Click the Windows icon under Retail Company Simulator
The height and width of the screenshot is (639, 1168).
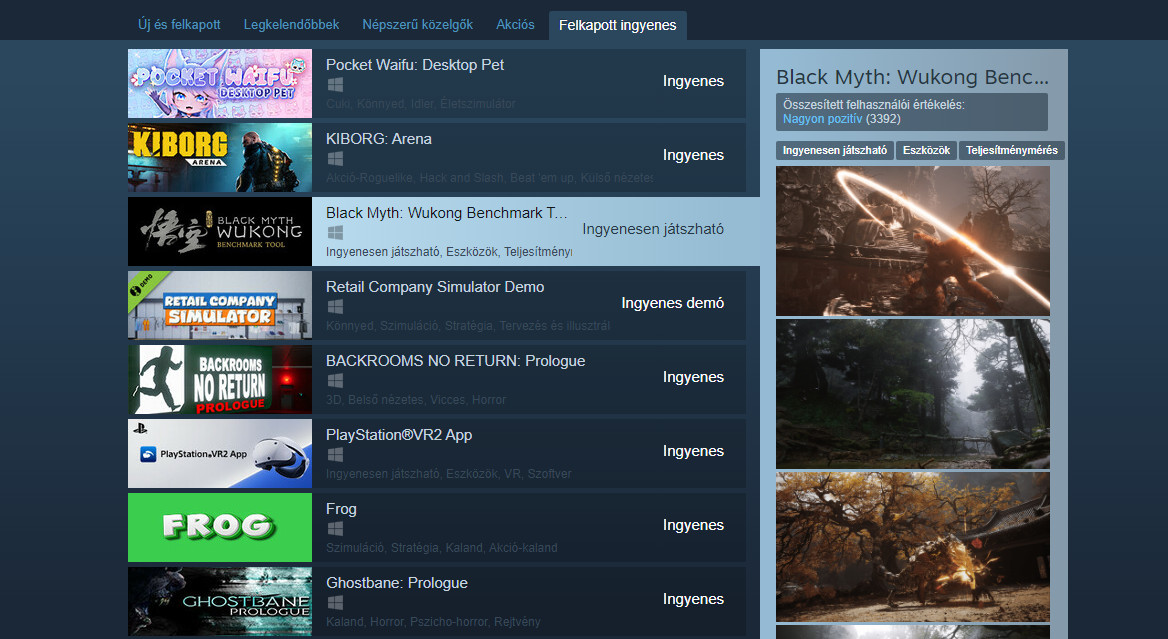click(x=335, y=306)
